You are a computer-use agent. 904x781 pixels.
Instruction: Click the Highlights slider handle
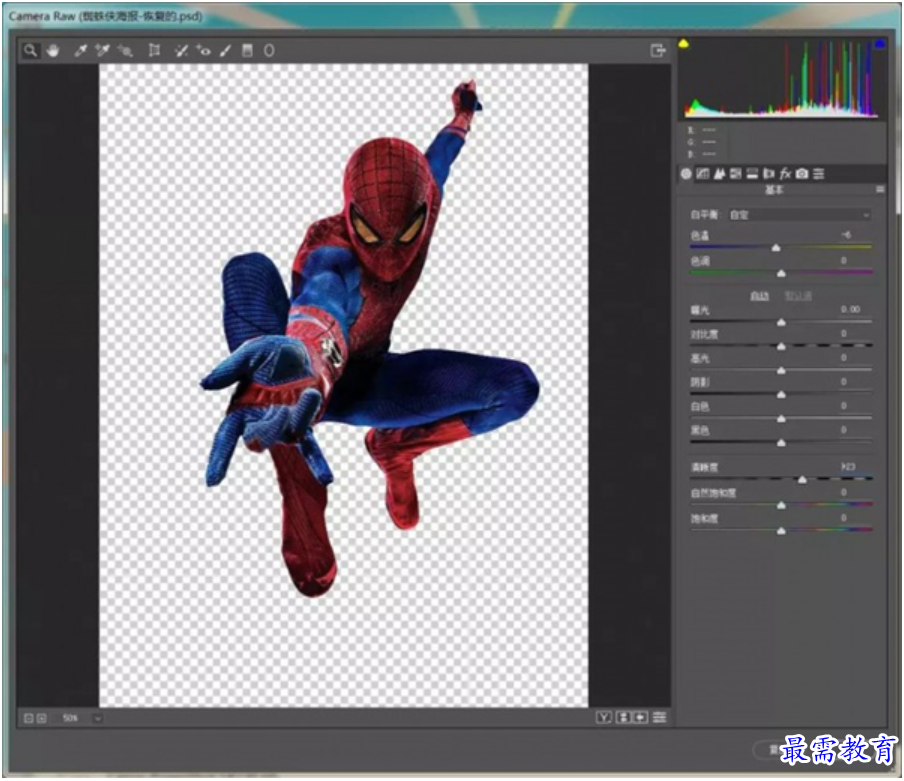click(781, 371)
